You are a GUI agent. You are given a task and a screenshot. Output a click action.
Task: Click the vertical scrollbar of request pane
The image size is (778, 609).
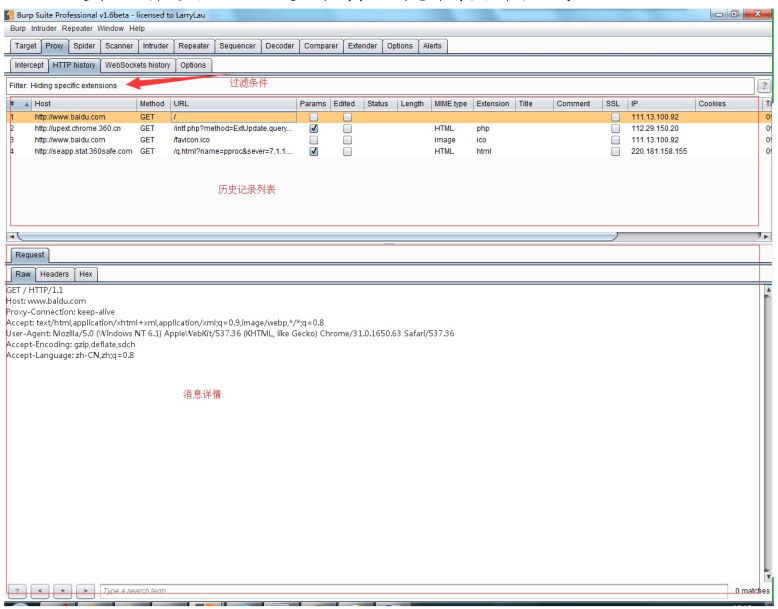pyautogui.click(x=768, y=433)
